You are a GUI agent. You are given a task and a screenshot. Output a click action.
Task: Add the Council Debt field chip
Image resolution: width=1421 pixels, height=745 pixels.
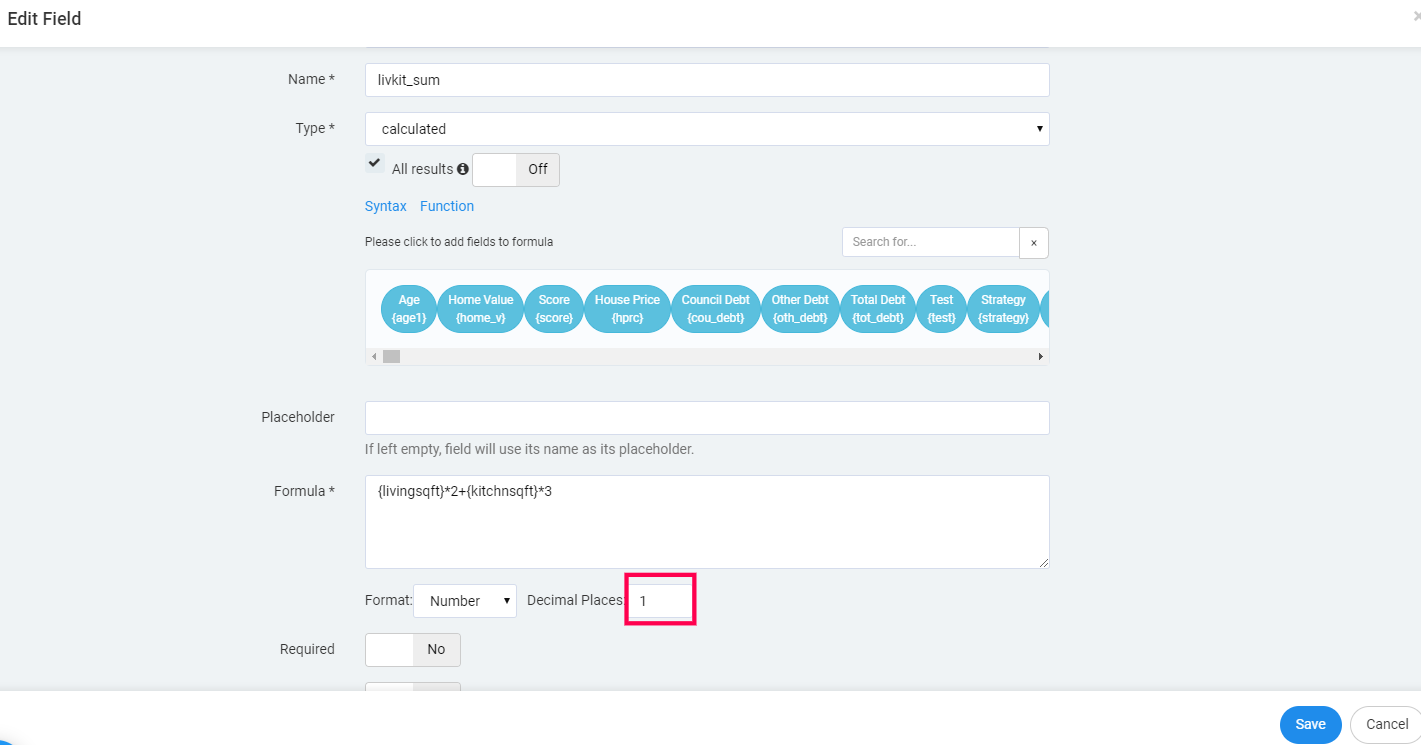coord(716,309)
